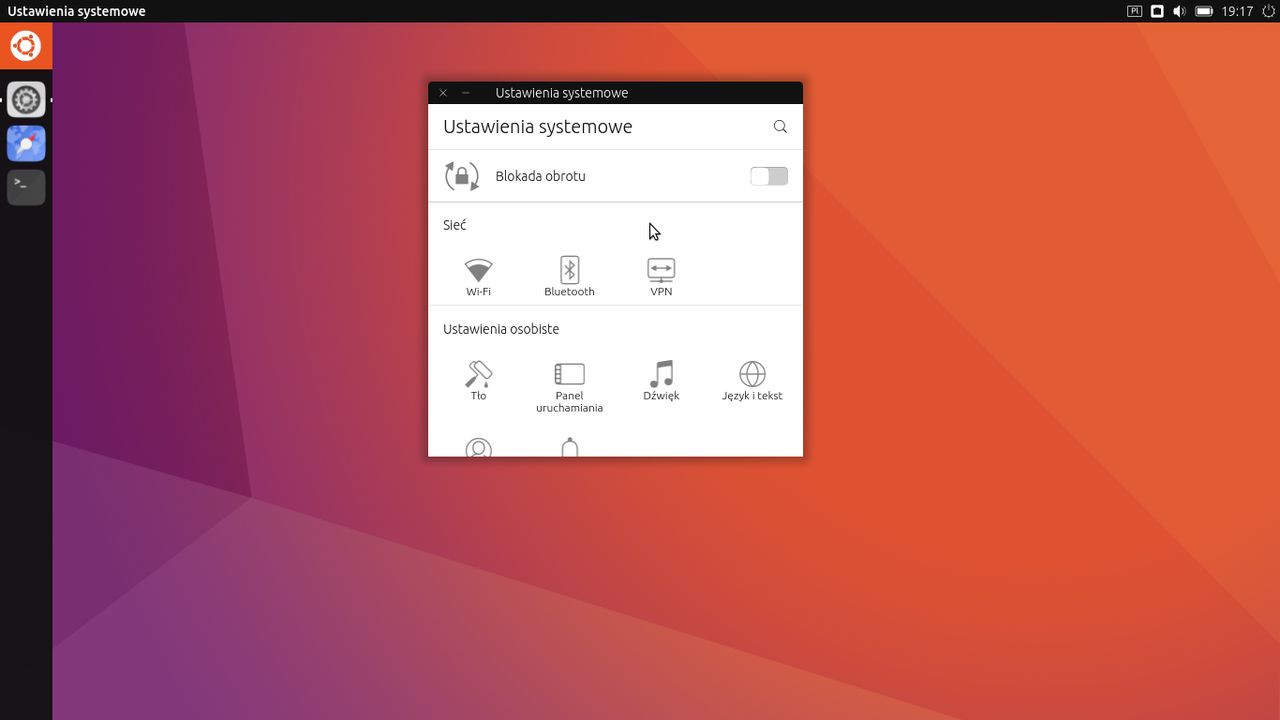Click the System Settings gear in launcher
Screen dimensions: 1280x720
[26, 100]
